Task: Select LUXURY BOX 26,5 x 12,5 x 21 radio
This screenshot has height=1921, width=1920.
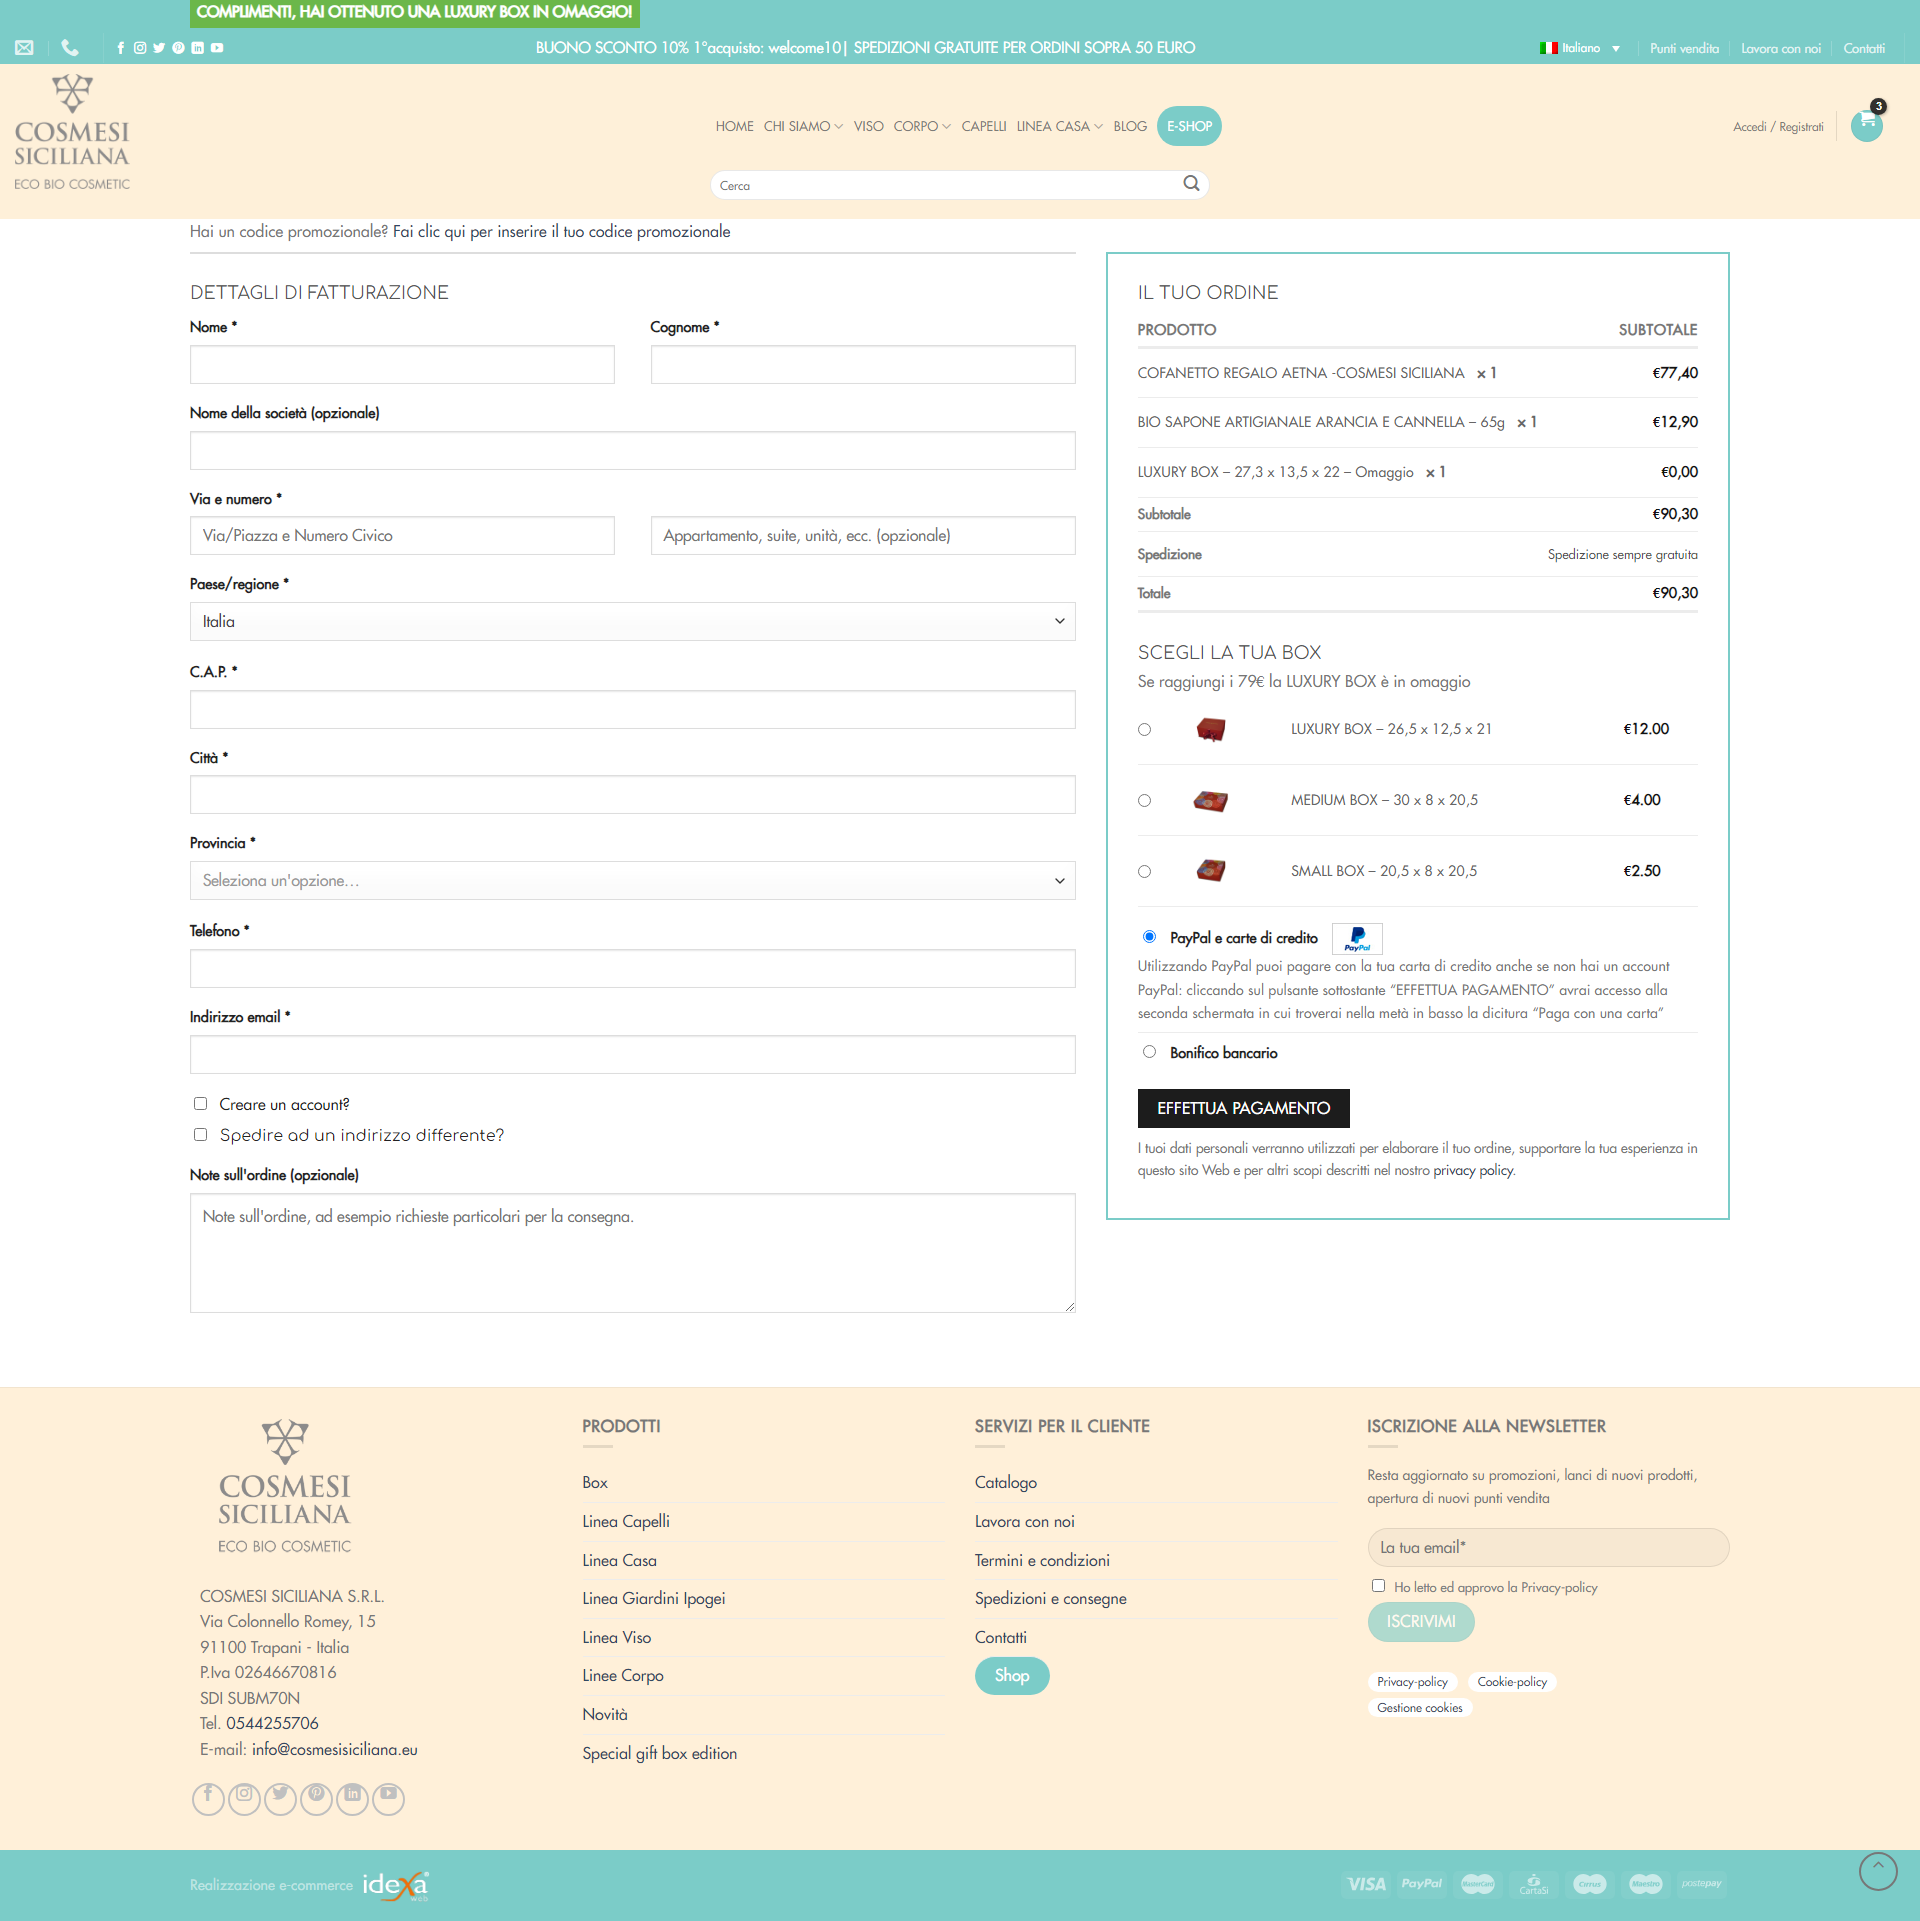Action: point(1145,729)
